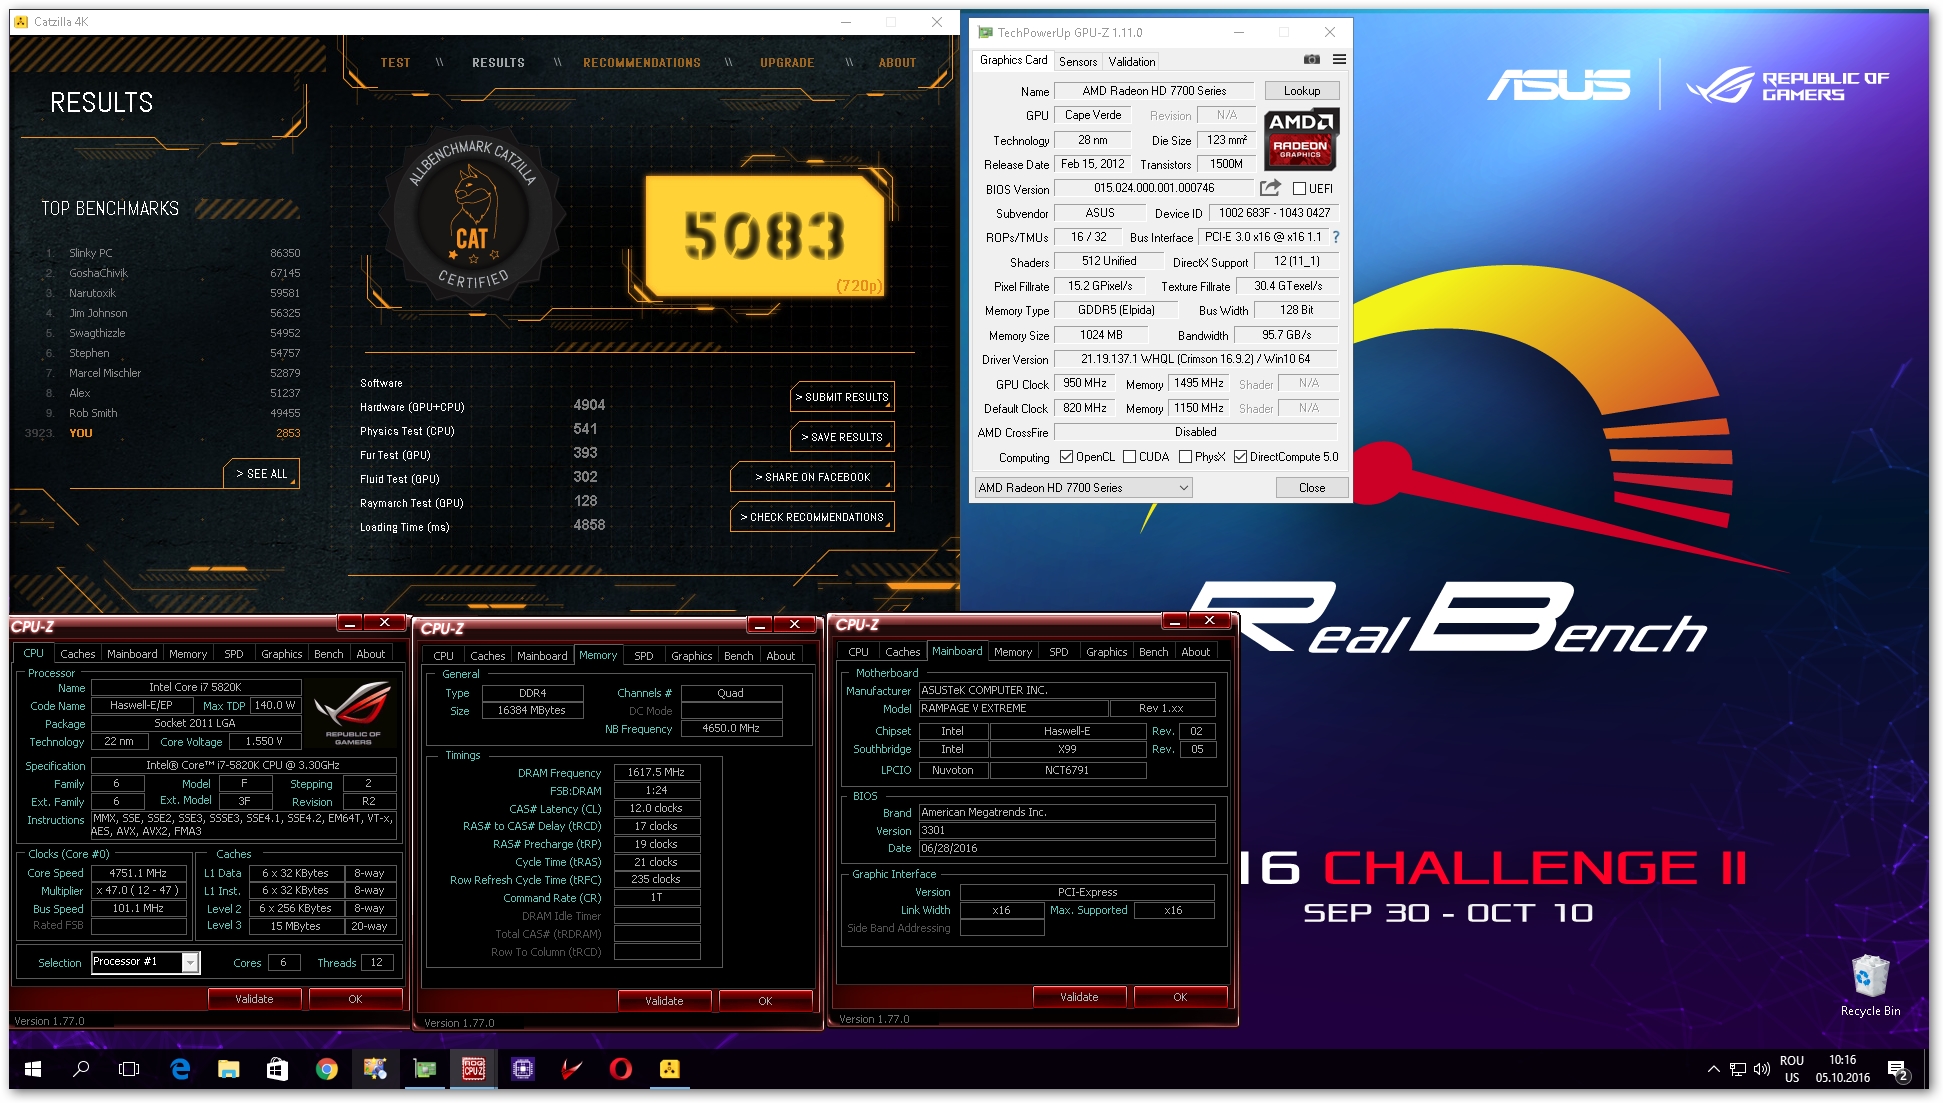Open the GPU-Z hamburger menu icon
The image size is (1943, 1103).
(1339, 60)
